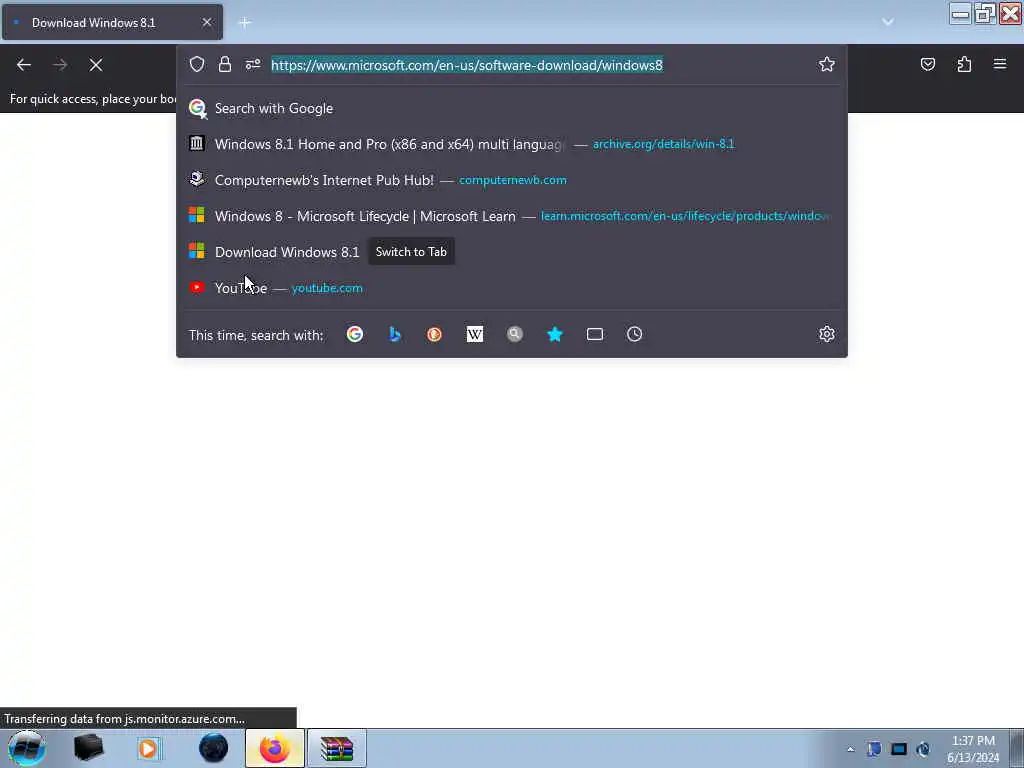Show hidden system tray icons

850,749
